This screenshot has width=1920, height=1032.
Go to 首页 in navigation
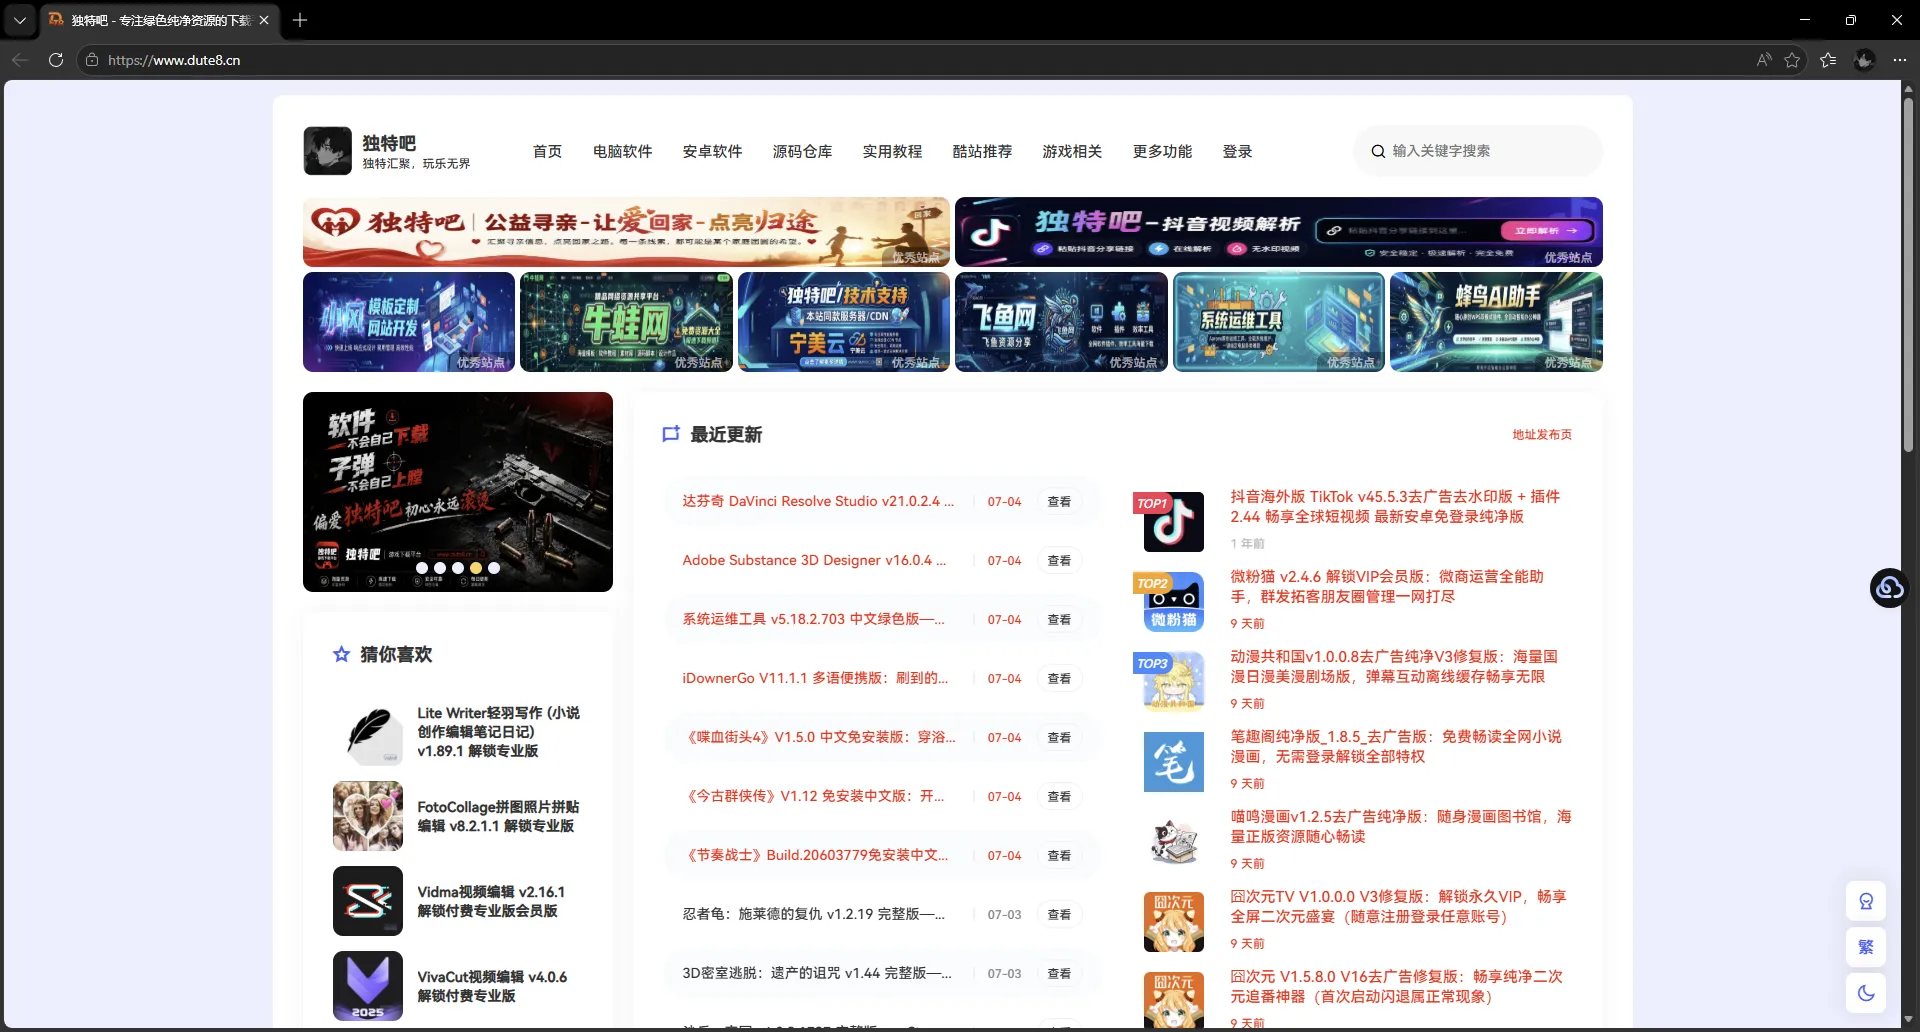547,151
